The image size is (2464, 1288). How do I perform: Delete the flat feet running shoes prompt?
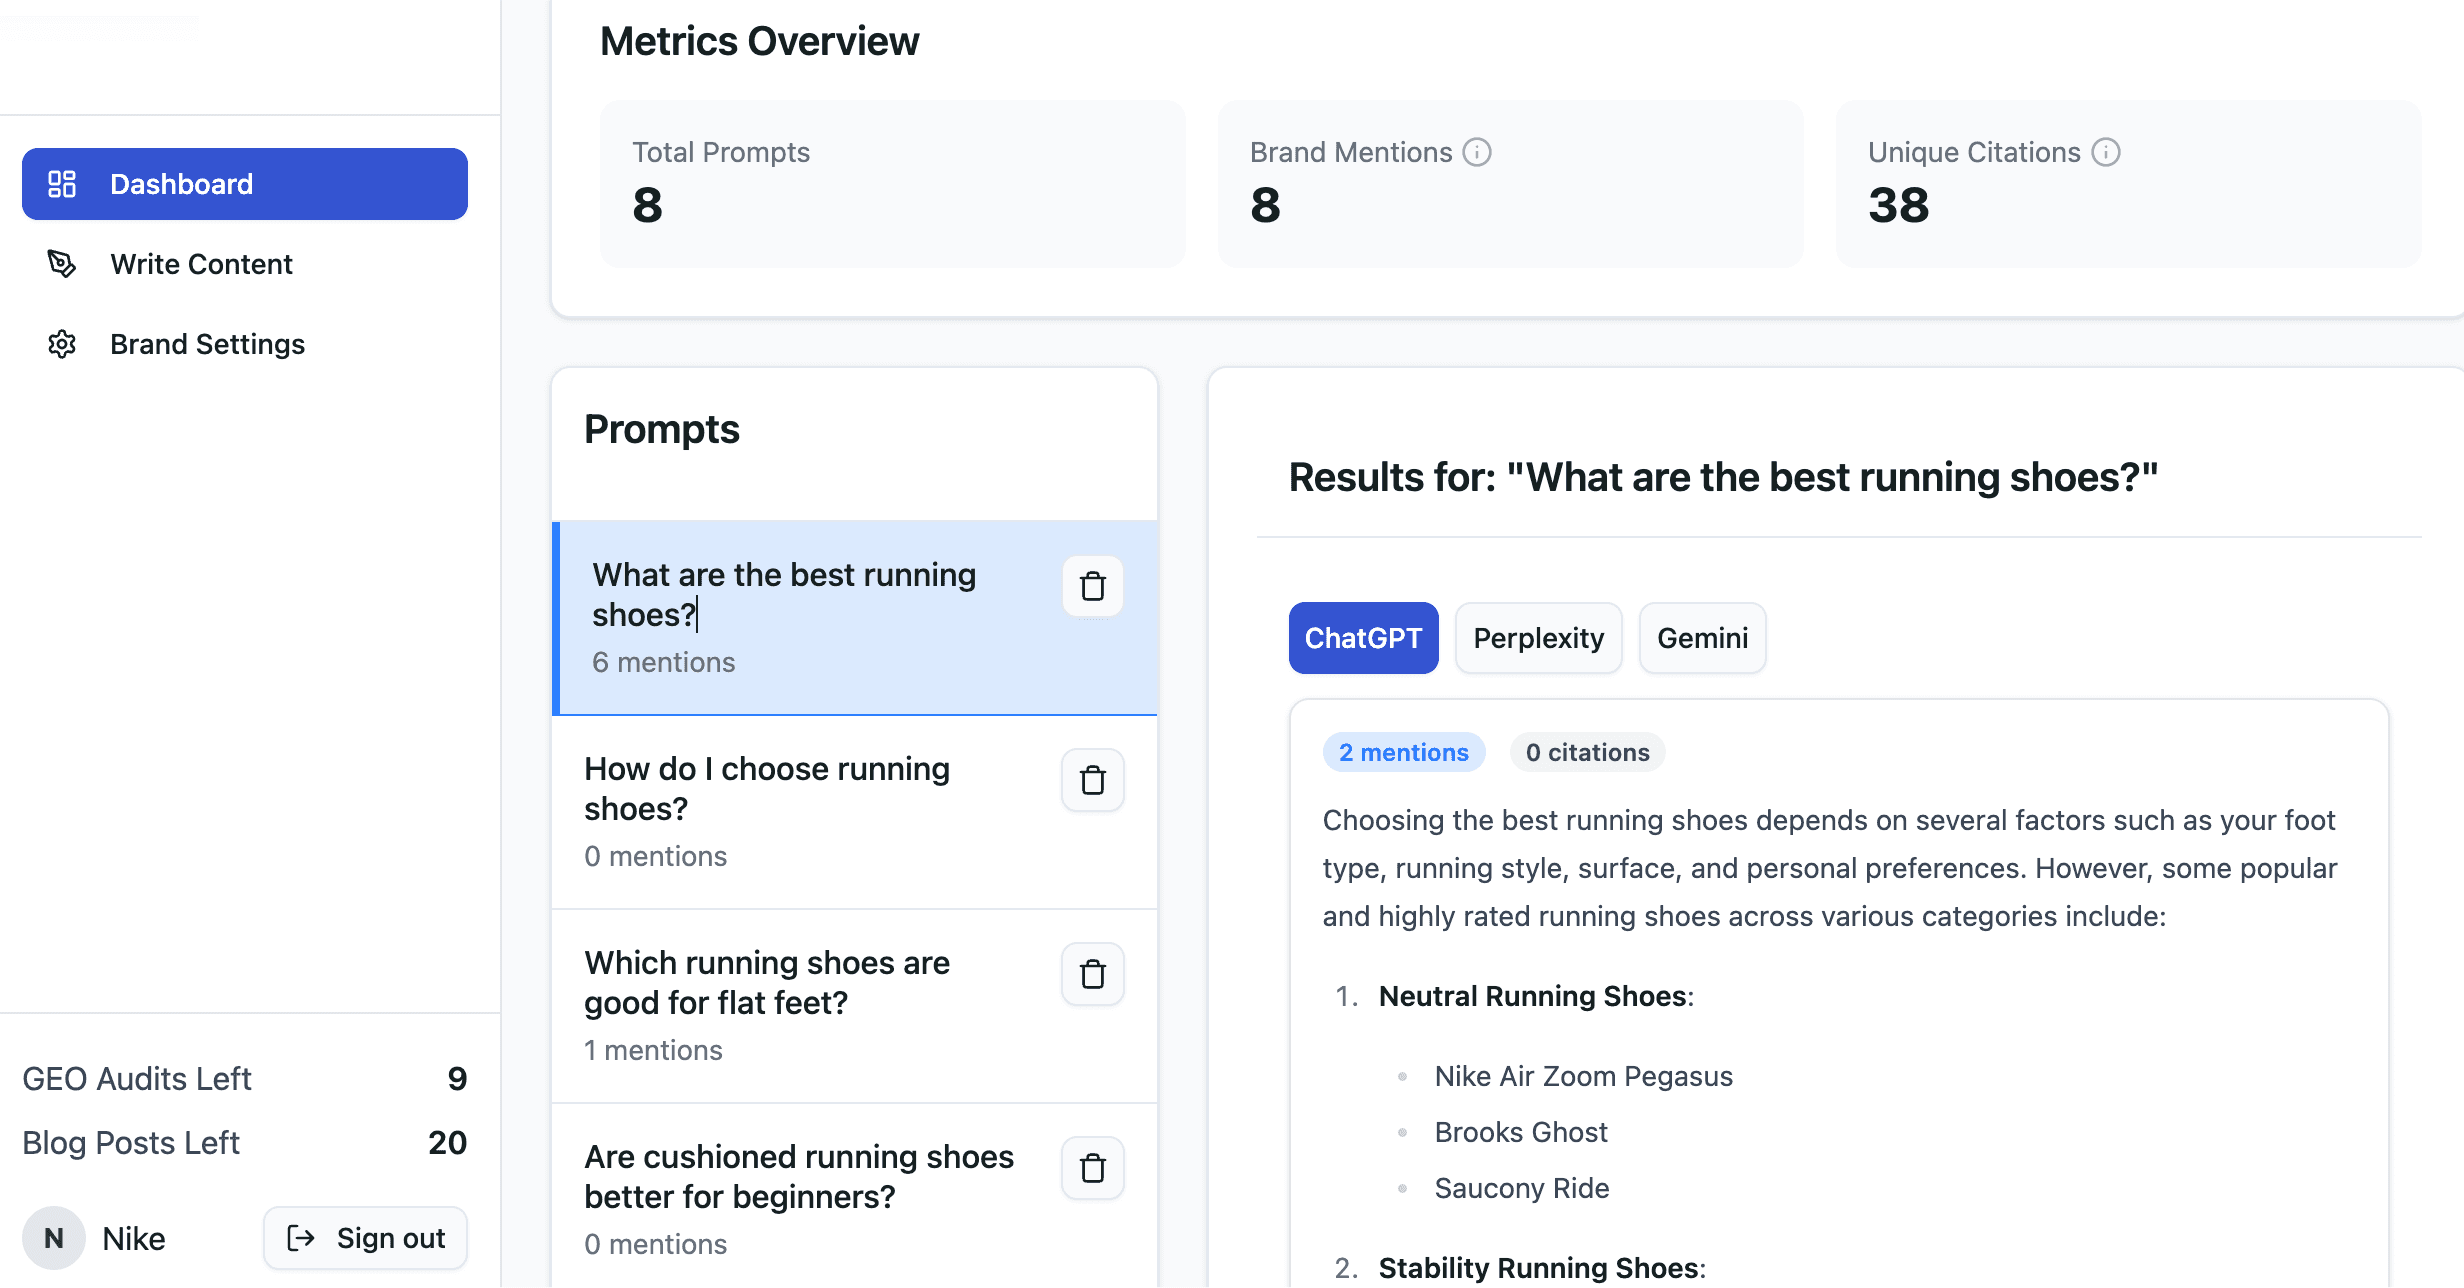point(1093,974)
